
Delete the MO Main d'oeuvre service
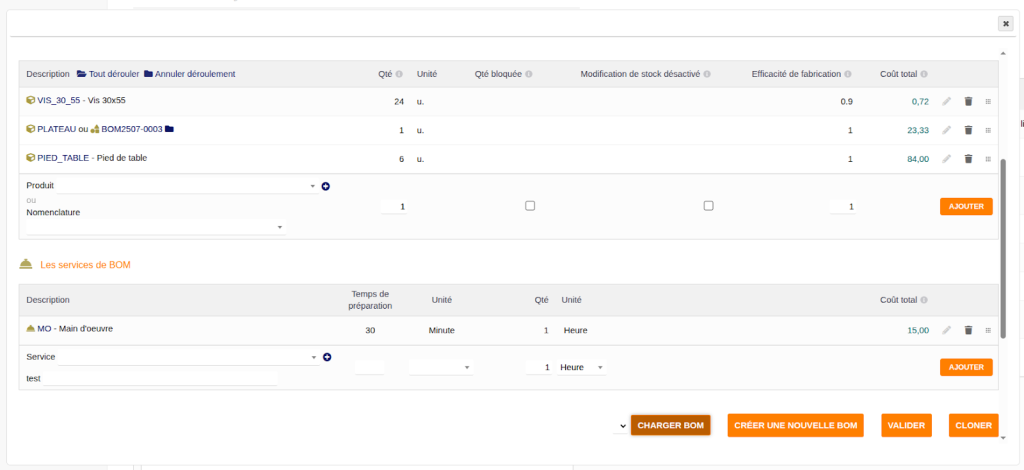(x=968, y=330)
